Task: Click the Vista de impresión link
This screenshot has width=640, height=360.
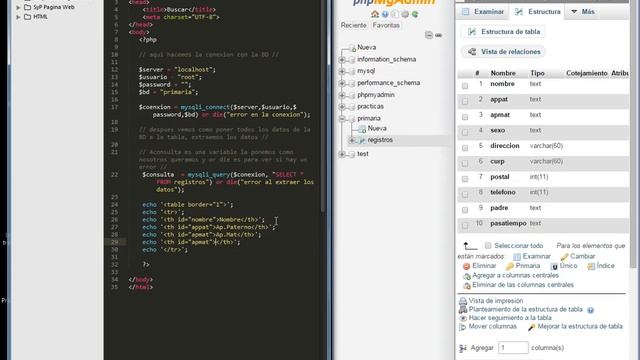Action: pyautogui.click(x=496, y=301)
